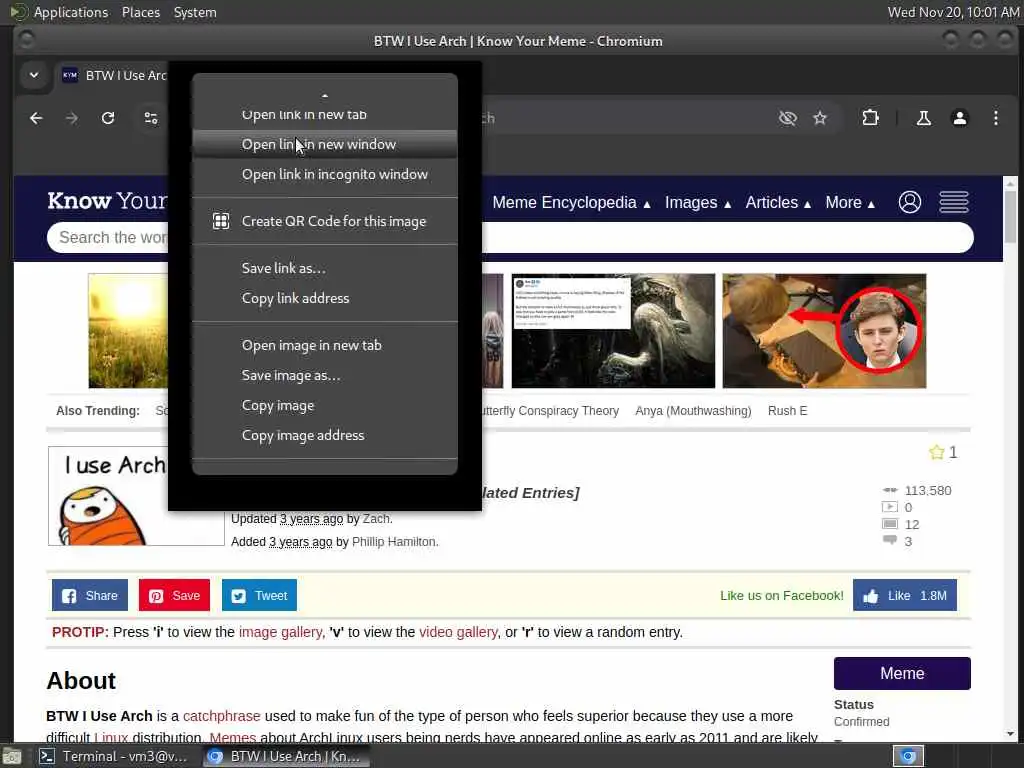Click the QR code icon in context menu
Image resolution: width=1024 pixels, height=768 pixels.
click(x=221, y=221)
